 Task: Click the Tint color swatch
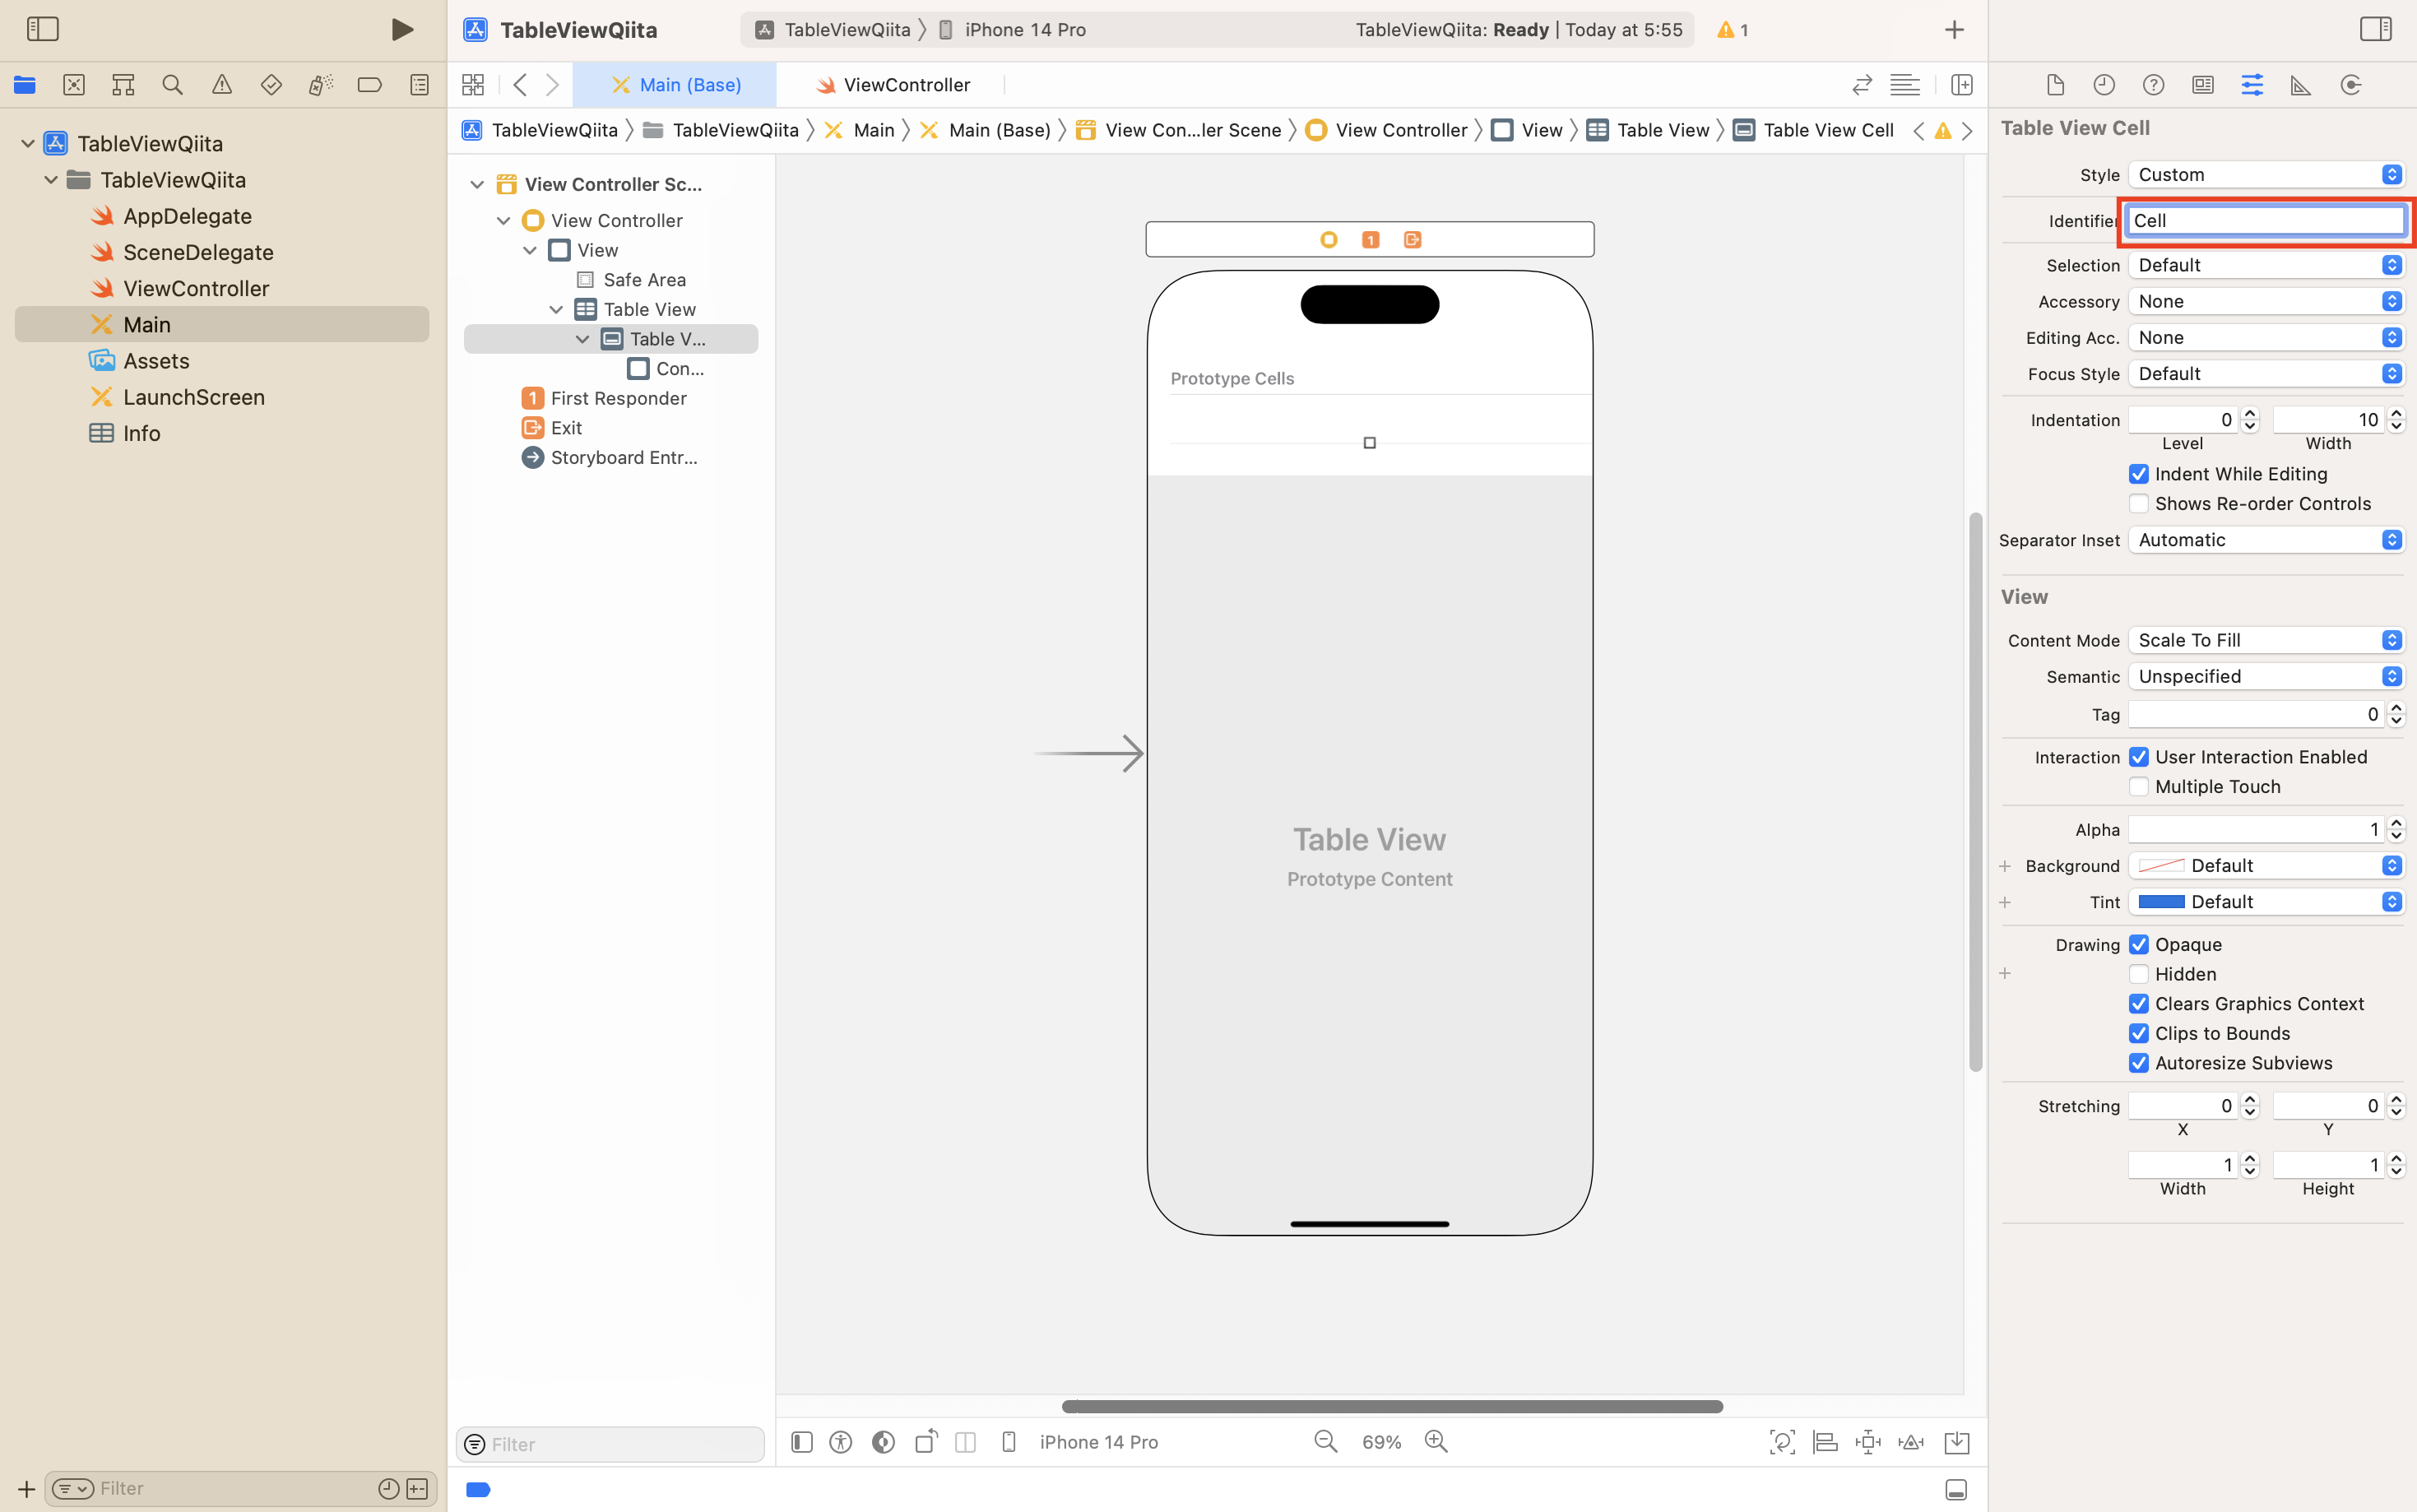2161,902
